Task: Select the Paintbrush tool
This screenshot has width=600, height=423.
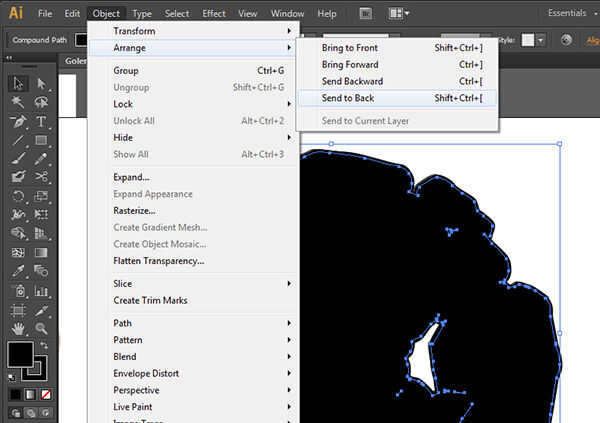Action: point(18,158)
